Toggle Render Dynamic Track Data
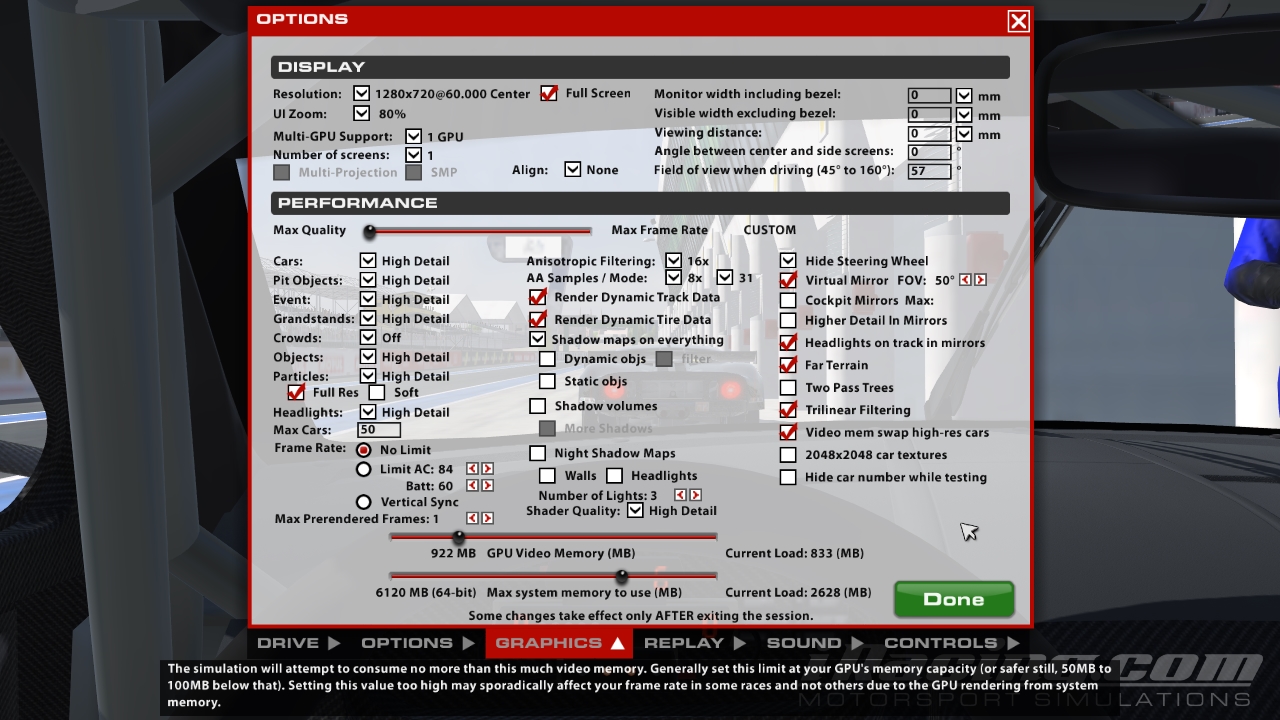 [538, 297]
